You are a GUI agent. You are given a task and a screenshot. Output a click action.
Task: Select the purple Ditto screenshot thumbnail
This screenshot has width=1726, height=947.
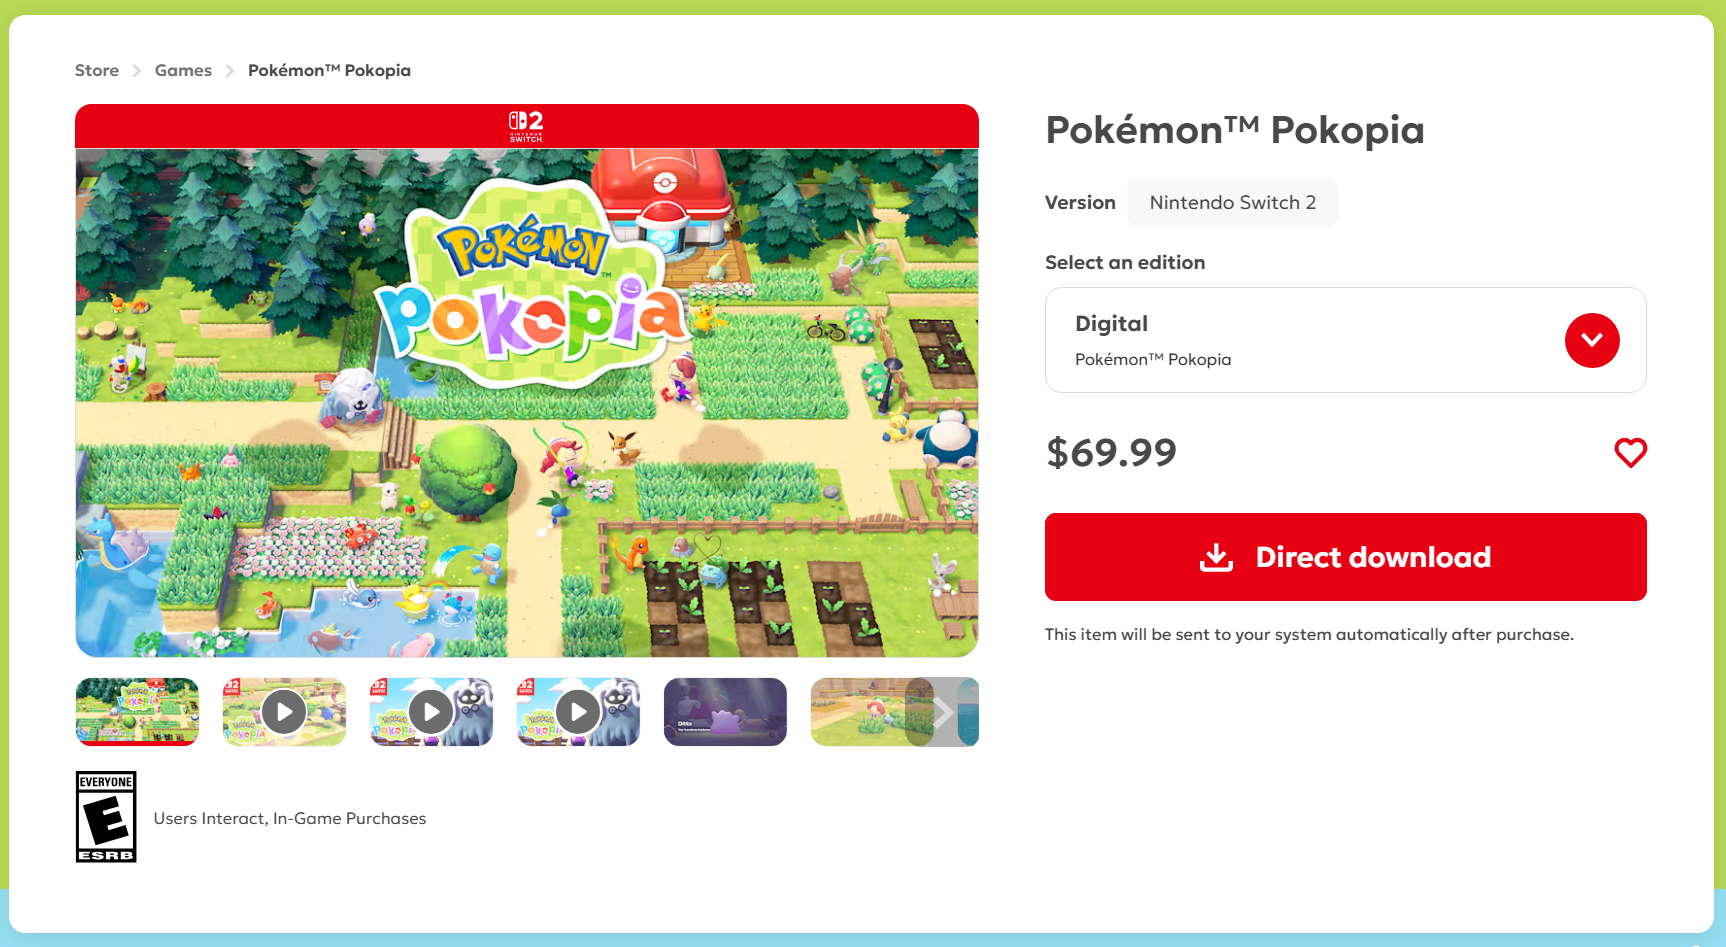coord(725,712)
